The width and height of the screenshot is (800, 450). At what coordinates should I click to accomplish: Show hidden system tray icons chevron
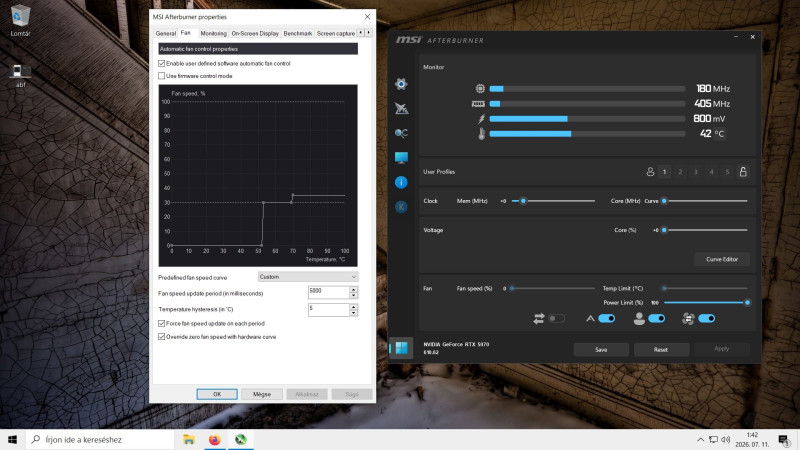[701, 439]
